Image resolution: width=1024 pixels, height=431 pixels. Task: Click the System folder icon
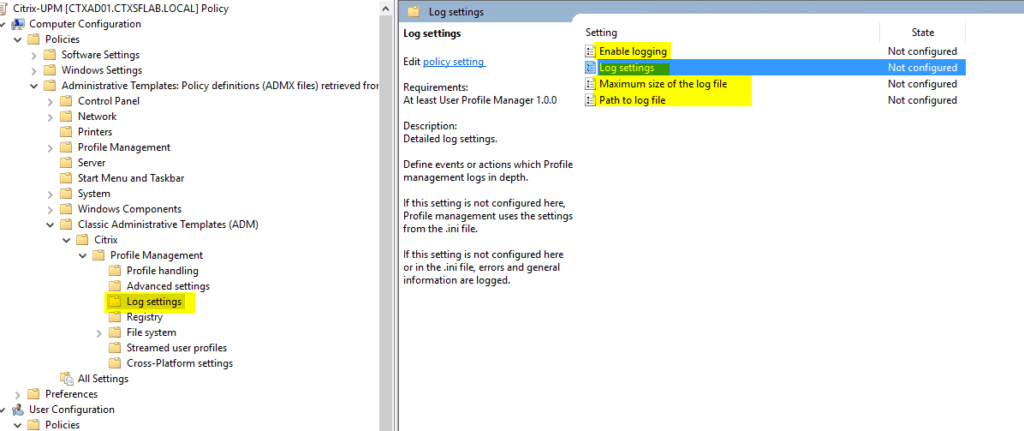coord(66,193)
